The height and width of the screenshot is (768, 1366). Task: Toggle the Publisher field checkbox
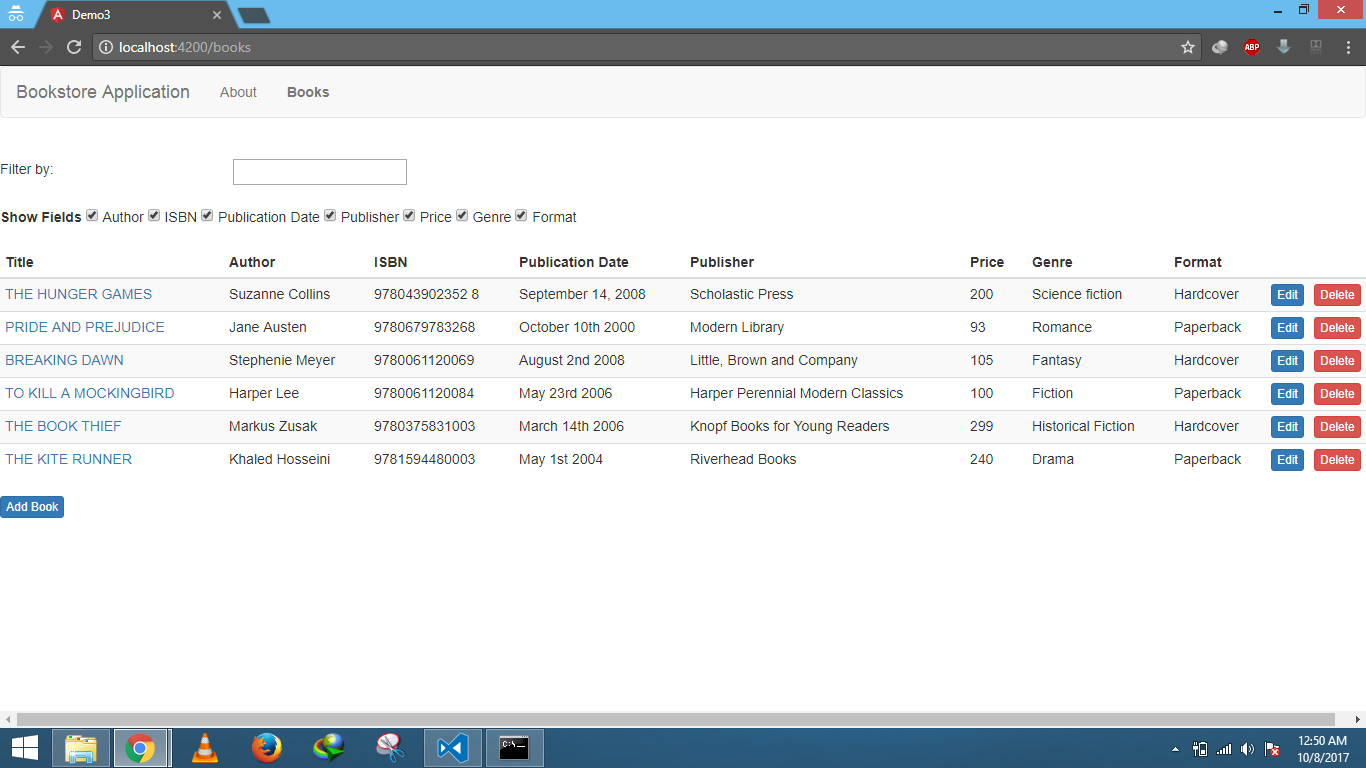(330, 216)
